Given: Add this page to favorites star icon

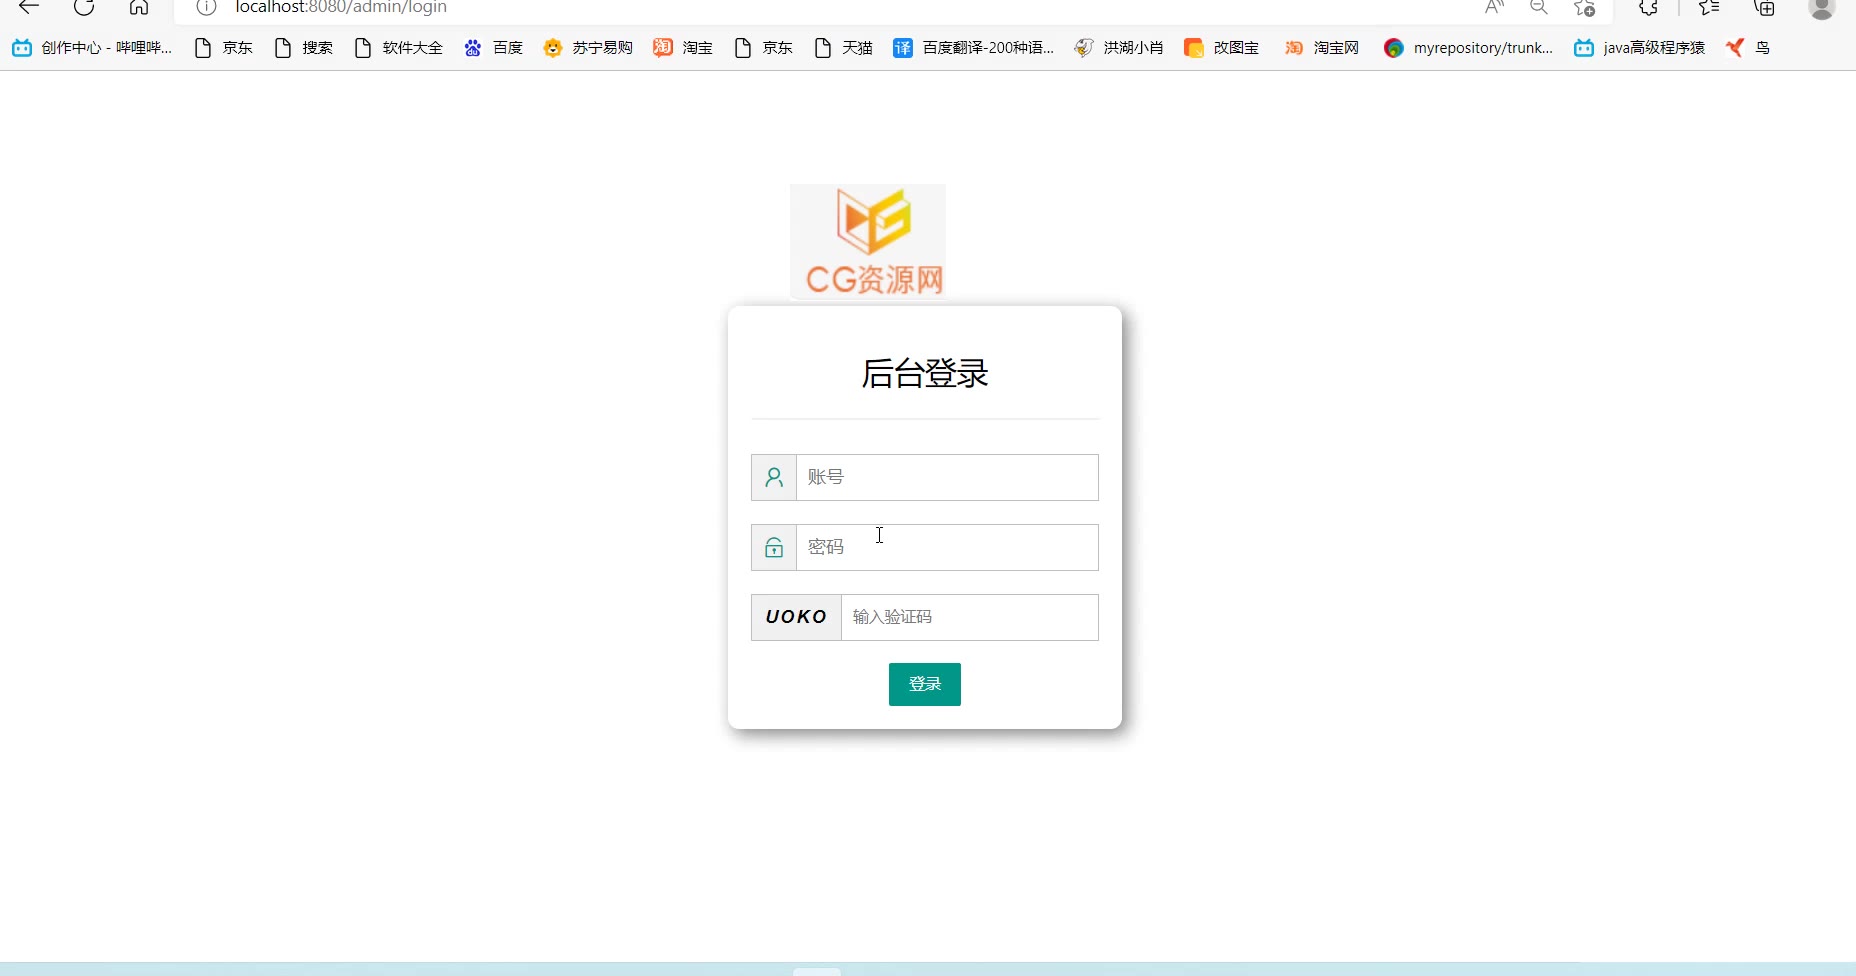Looking at the screenshot, I should [x=1584, y=7].
